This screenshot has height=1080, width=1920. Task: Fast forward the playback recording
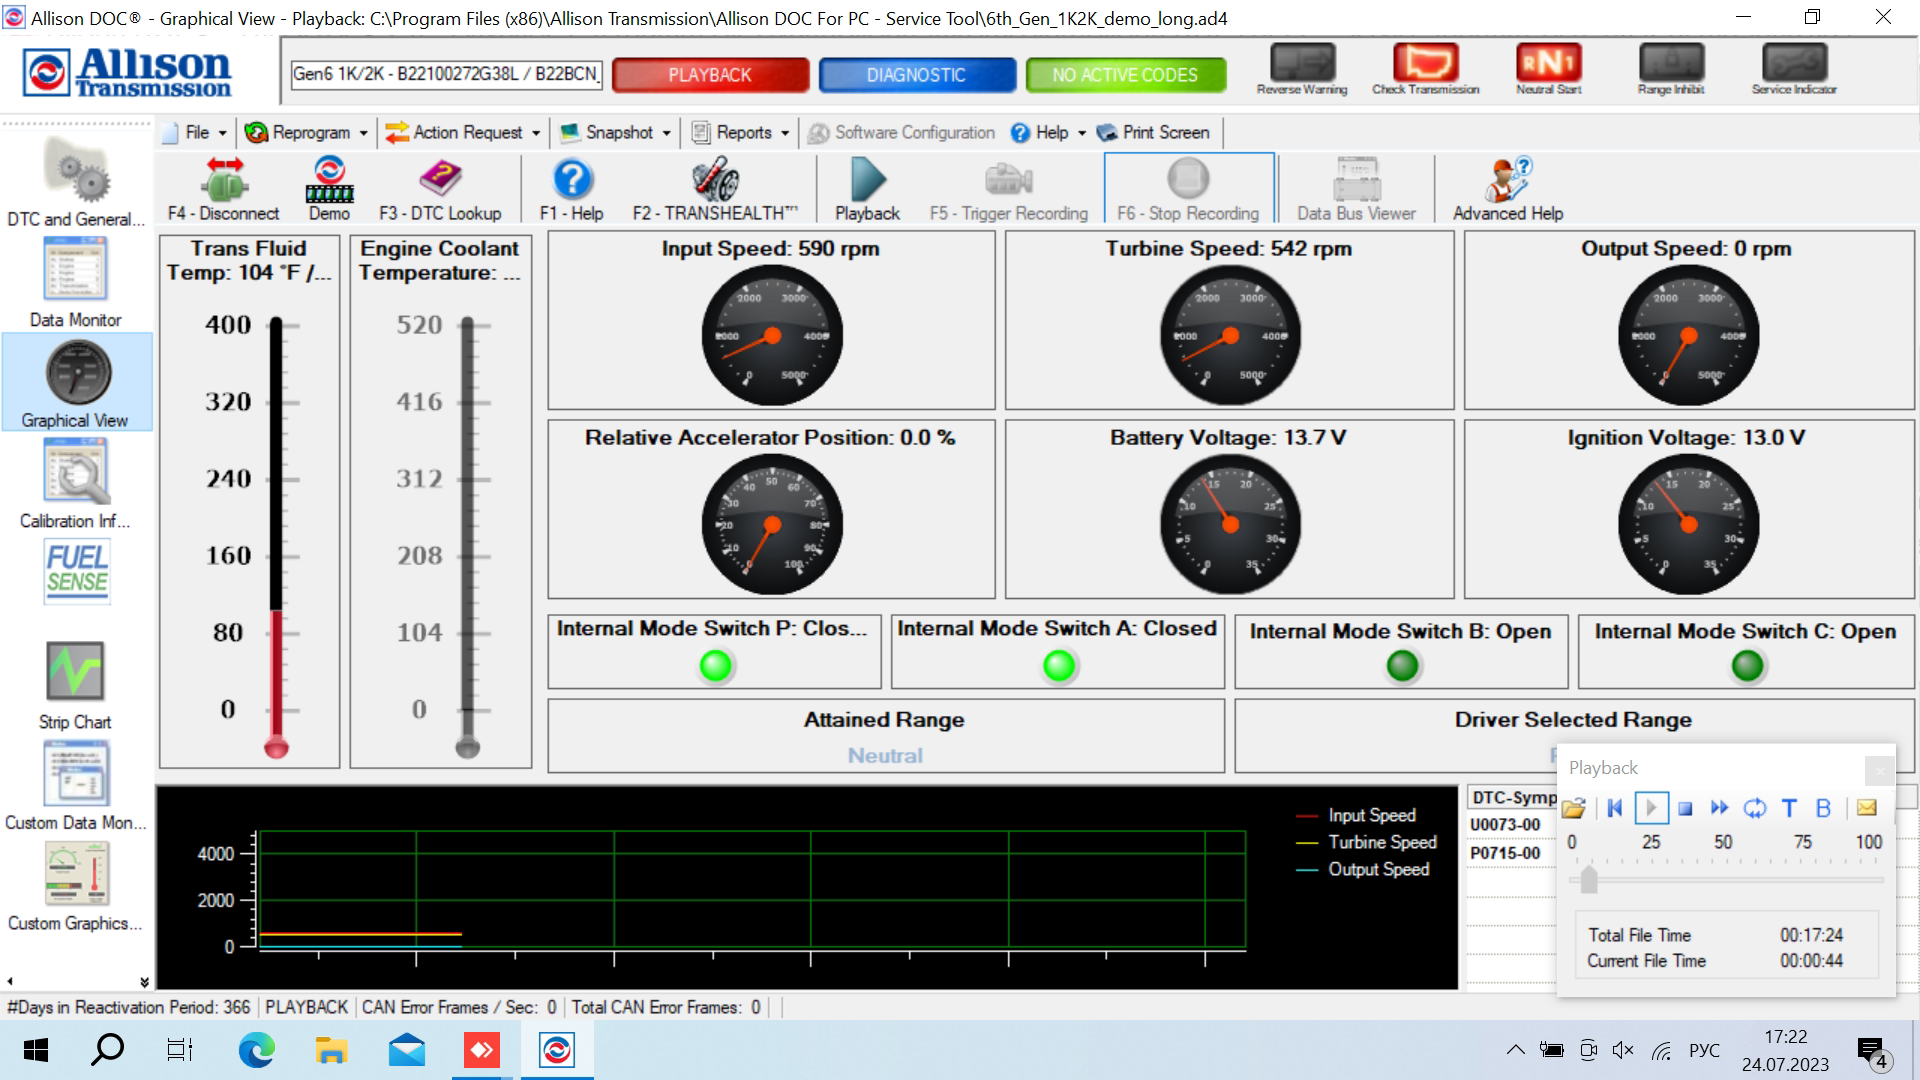click(x=1721, y=808)
